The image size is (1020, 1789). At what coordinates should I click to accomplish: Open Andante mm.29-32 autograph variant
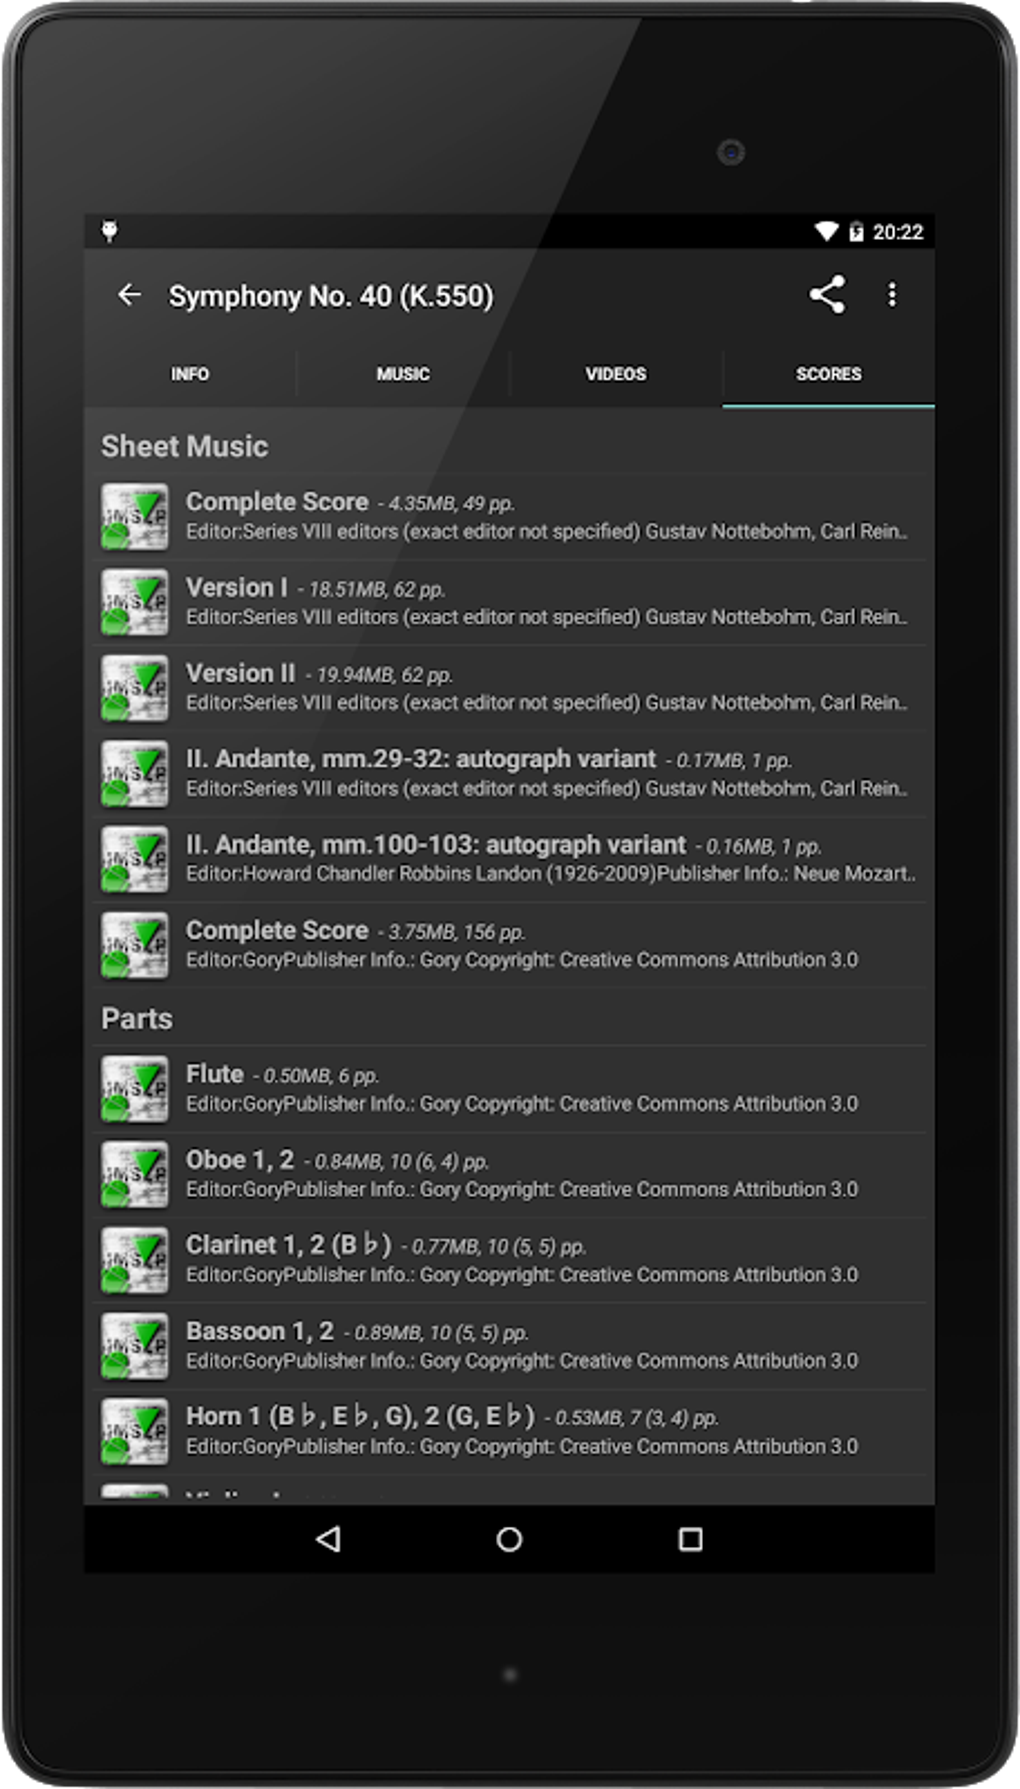coord(545,773)
